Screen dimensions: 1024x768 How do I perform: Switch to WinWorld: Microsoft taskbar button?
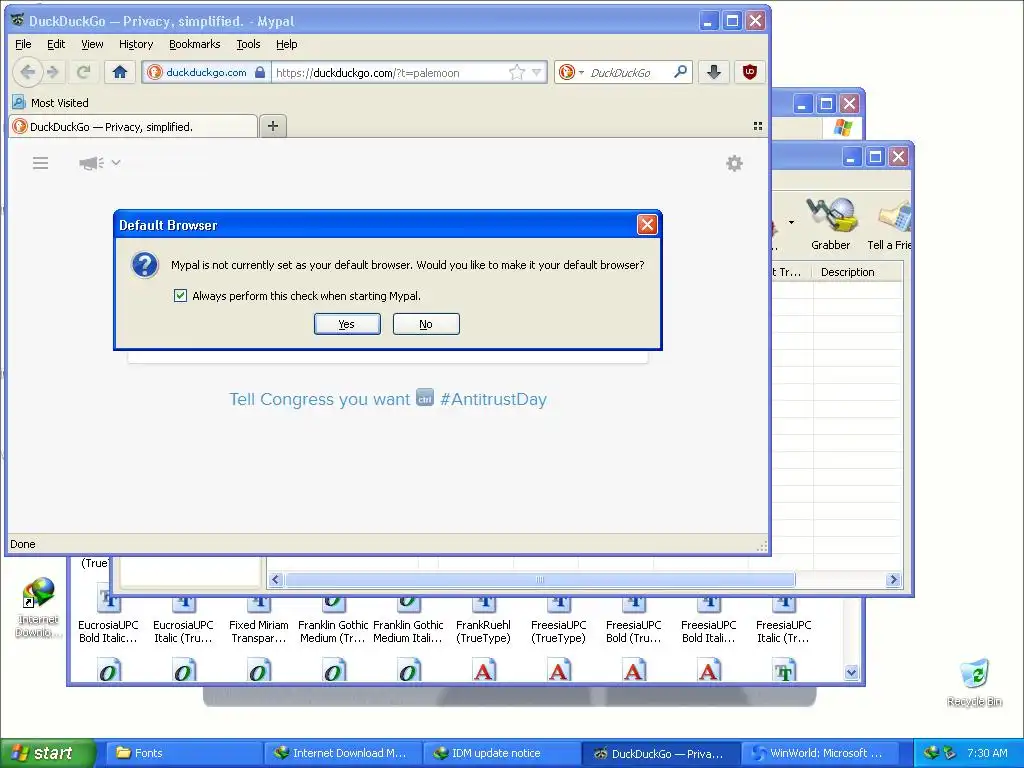coord(822,753)
